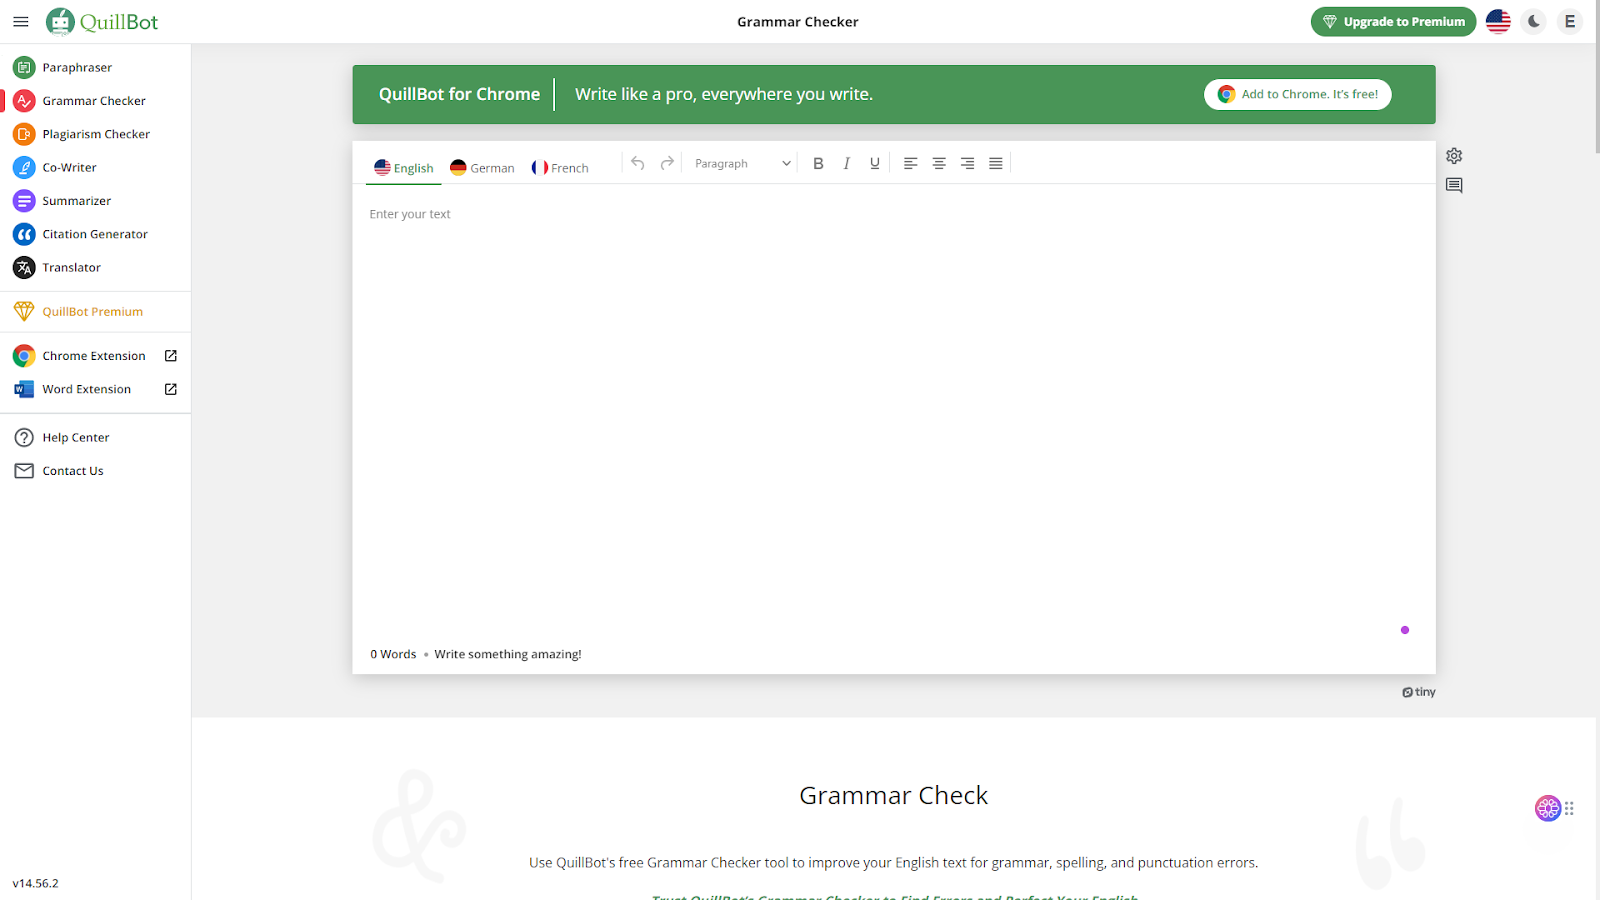Change language using US flag icon
Viewport: 1600px width, 900px height.
[x=1498, y=21]
